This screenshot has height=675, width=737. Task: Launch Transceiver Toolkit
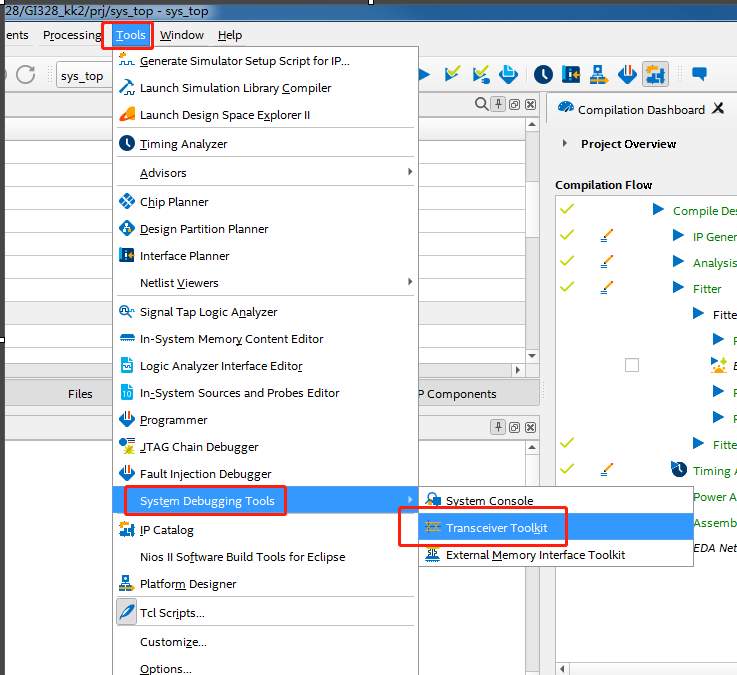(x=556, y=527)
